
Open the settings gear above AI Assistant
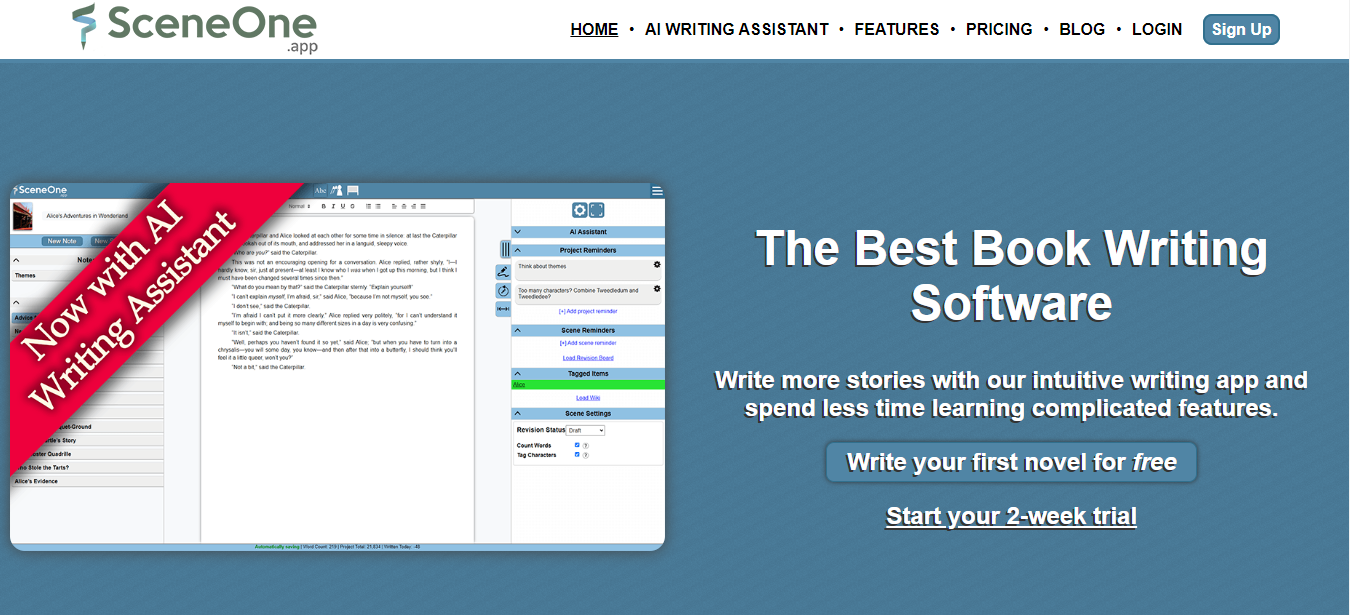point(579,210)
